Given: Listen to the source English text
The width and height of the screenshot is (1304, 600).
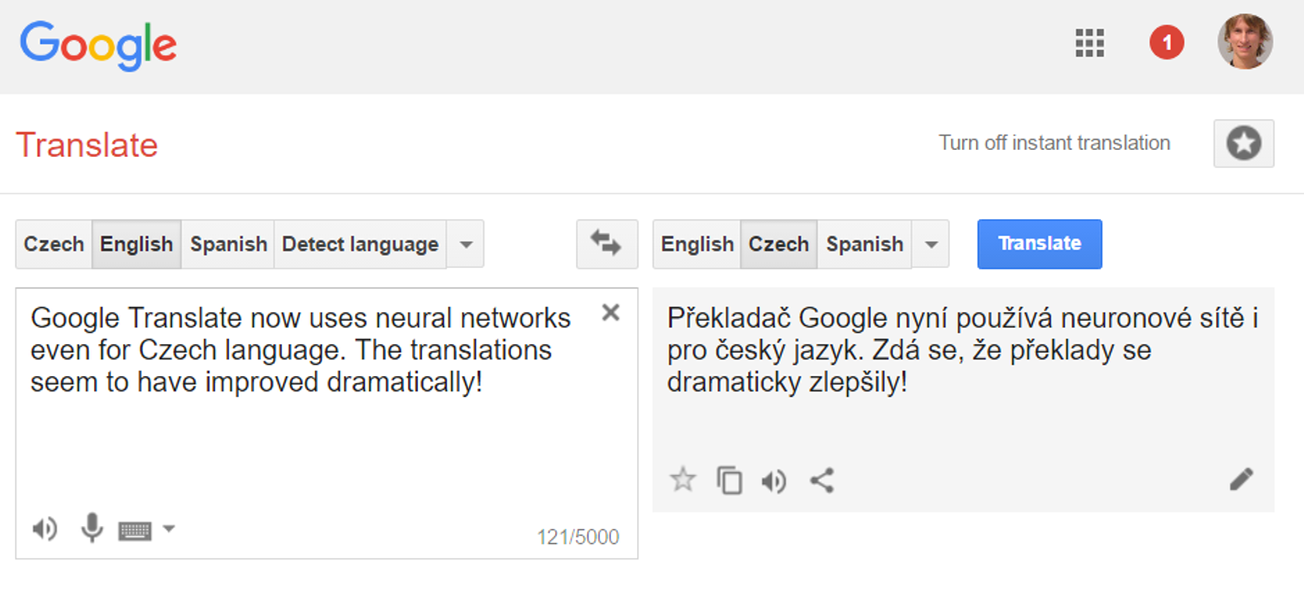Looking at the screenshot, I should [x=45, y=529].
